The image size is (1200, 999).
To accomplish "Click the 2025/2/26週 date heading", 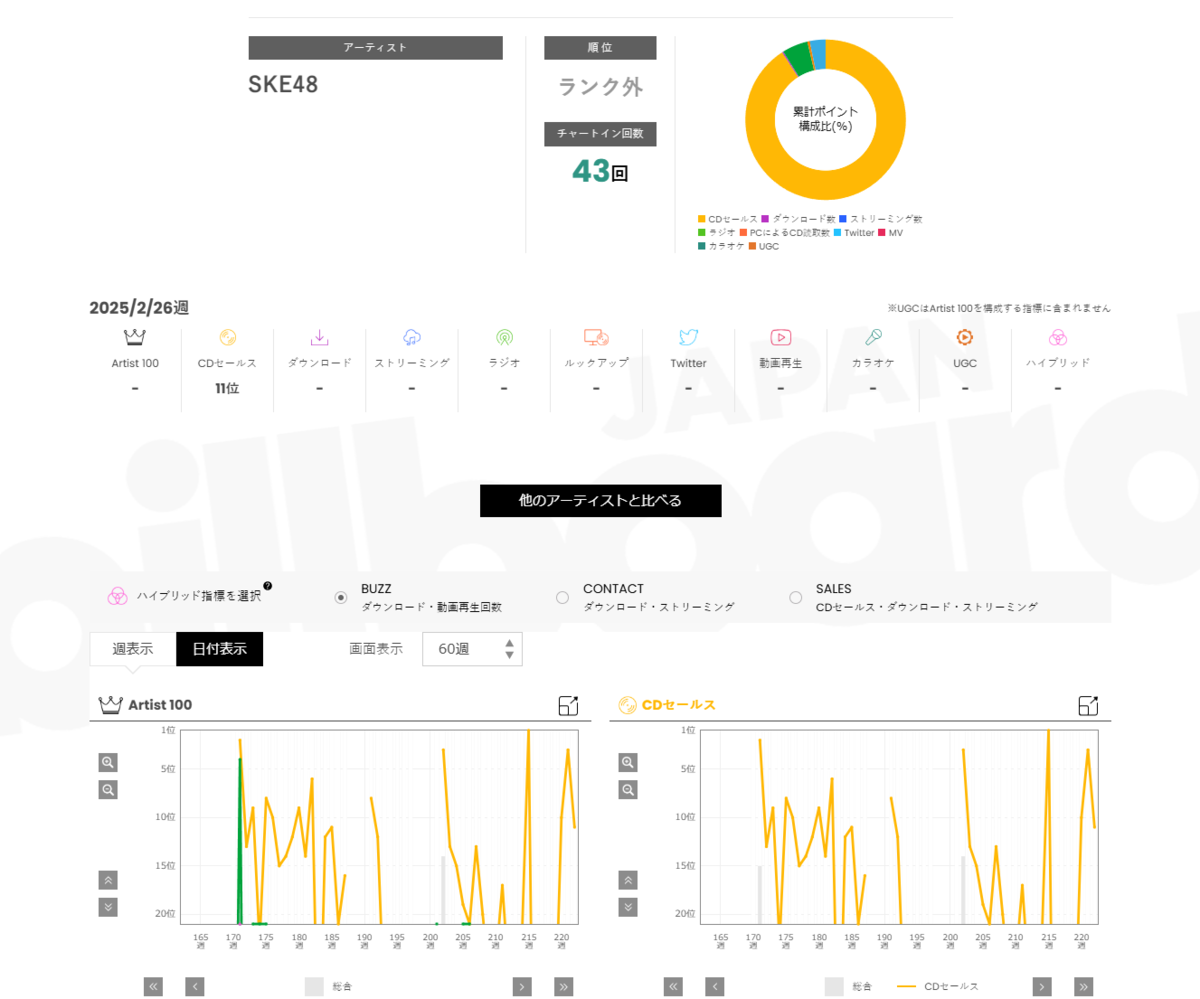I will pos(139,308).
